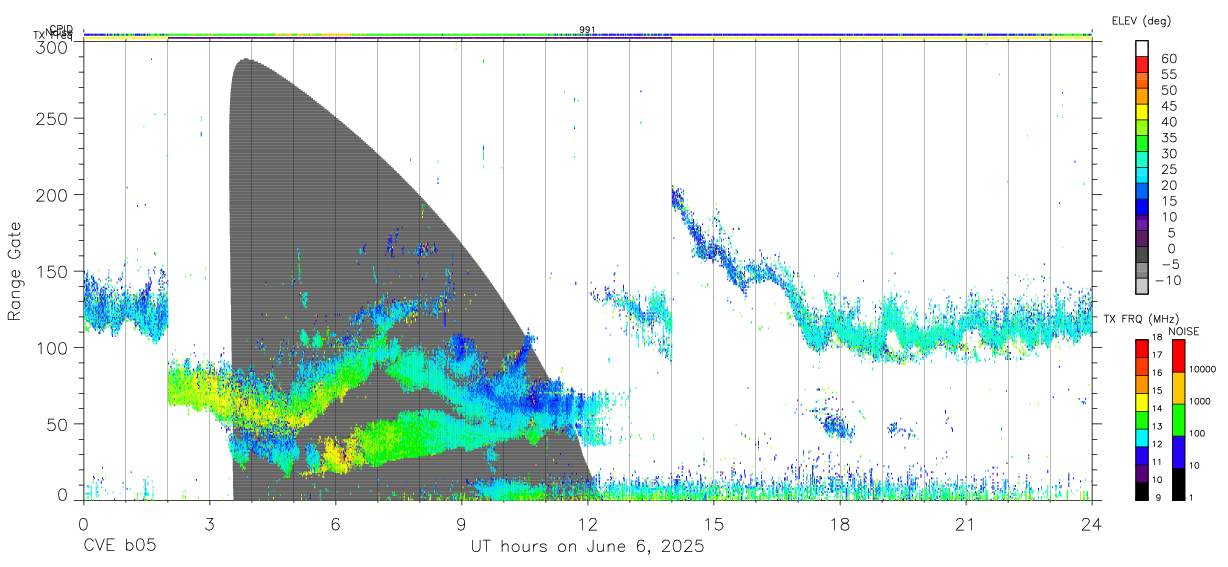
Task: Click the ELEV scale label 40
Action: [1168, 122]
